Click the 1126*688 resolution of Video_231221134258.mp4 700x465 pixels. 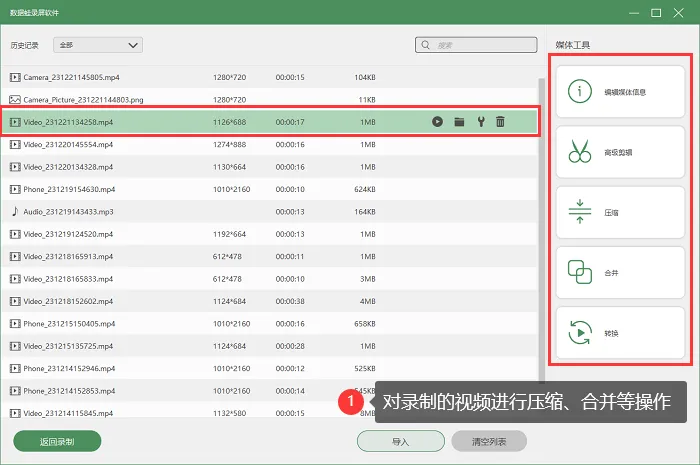[229, 122]
